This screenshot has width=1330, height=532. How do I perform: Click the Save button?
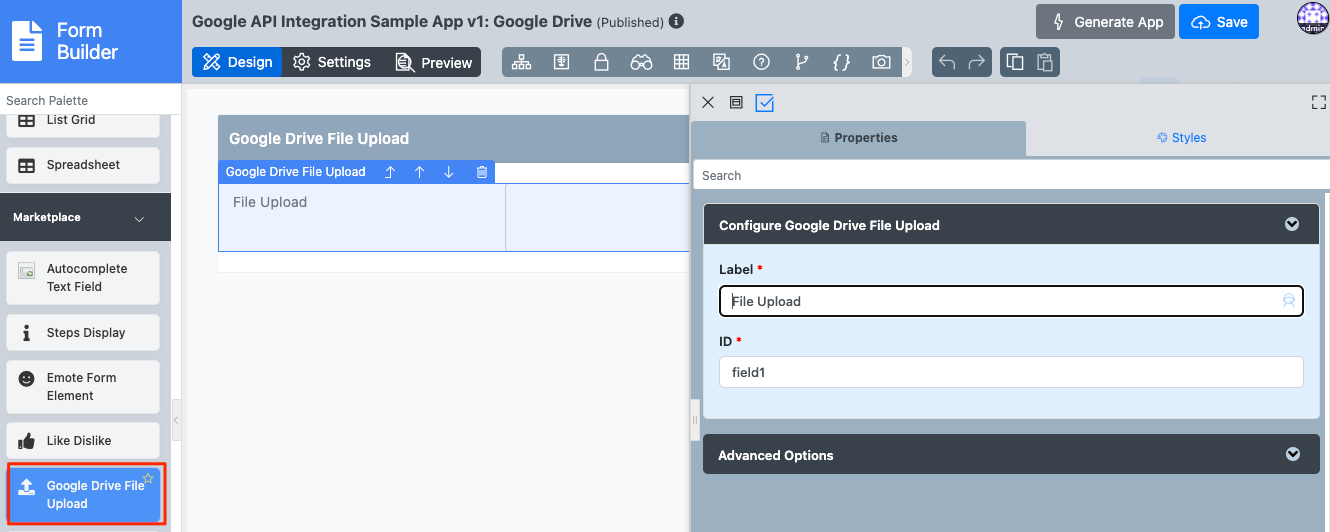(1218, 22)
